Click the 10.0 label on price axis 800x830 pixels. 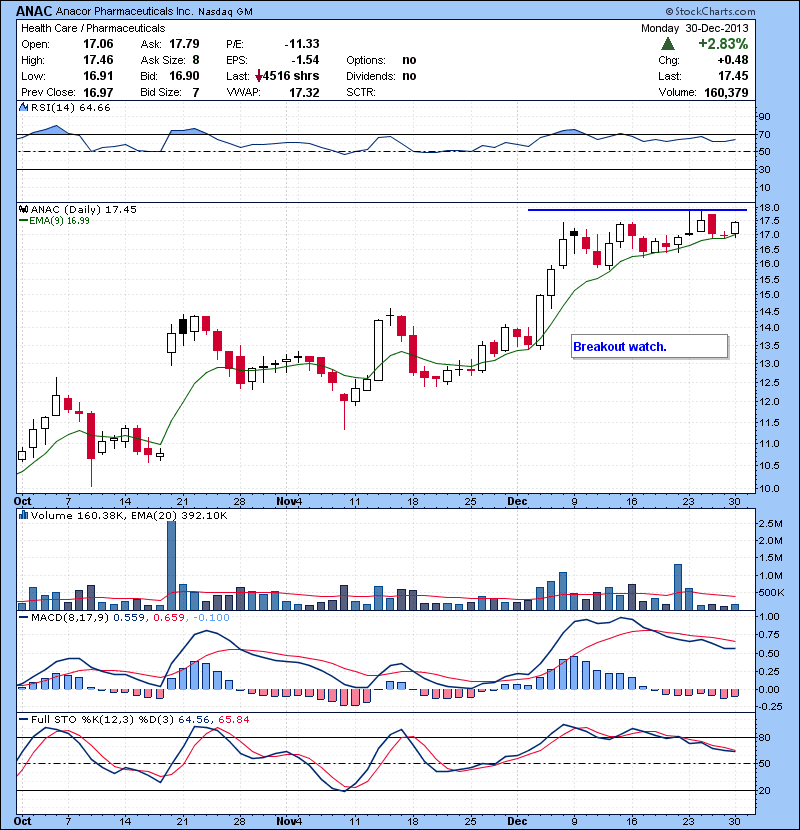769,488
